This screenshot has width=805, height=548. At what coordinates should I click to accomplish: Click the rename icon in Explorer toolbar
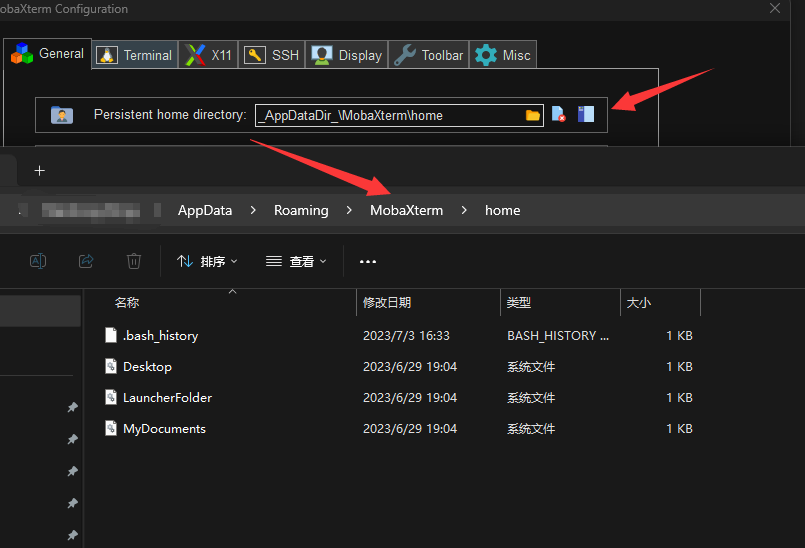38,261
